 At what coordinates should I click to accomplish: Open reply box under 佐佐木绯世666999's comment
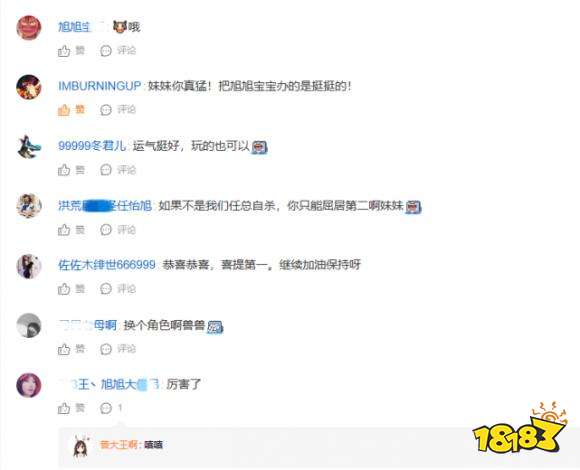[118, 289]
